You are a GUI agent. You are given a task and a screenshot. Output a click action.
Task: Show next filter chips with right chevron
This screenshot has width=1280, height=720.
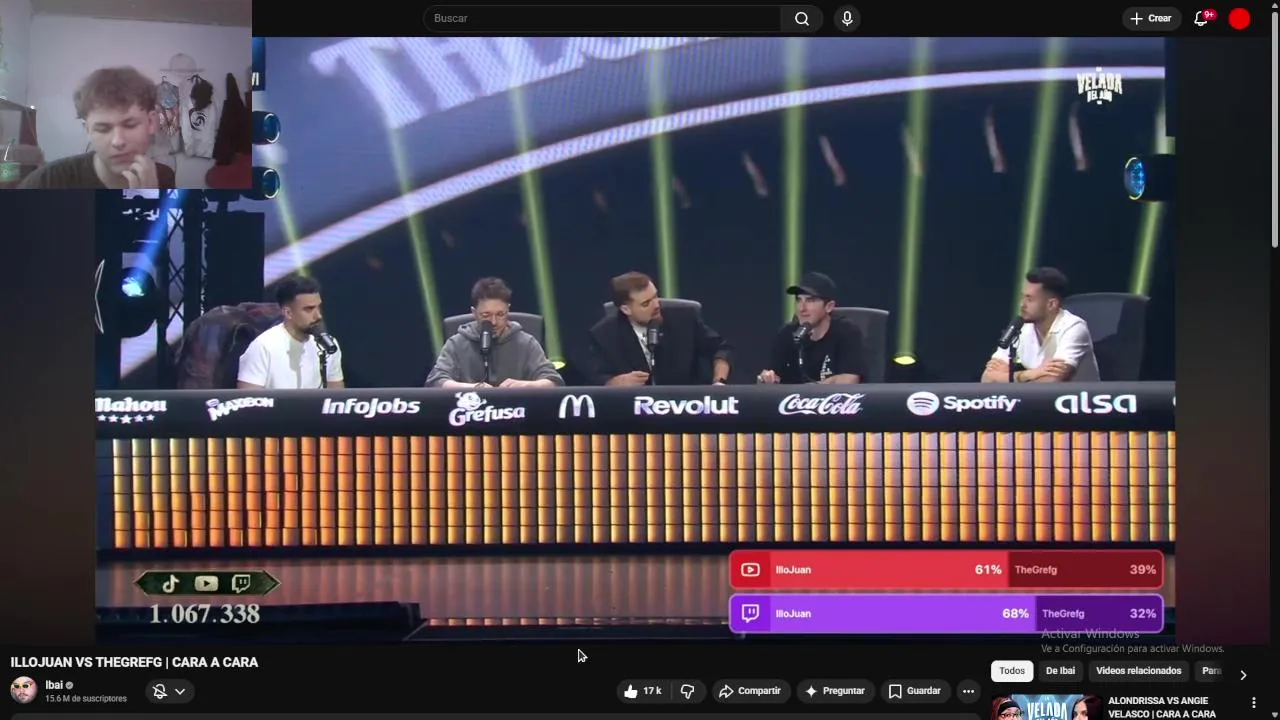(x=1243, y=675)
